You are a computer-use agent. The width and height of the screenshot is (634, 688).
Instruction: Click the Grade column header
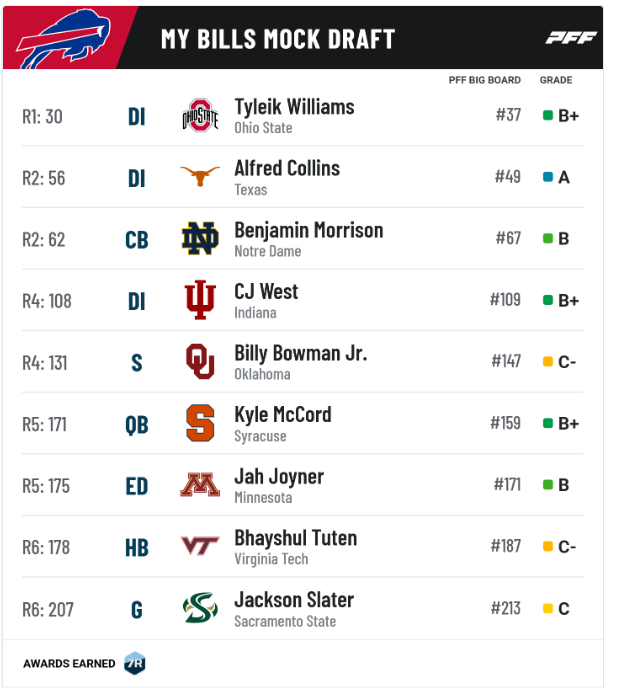(x=556, y=80)
